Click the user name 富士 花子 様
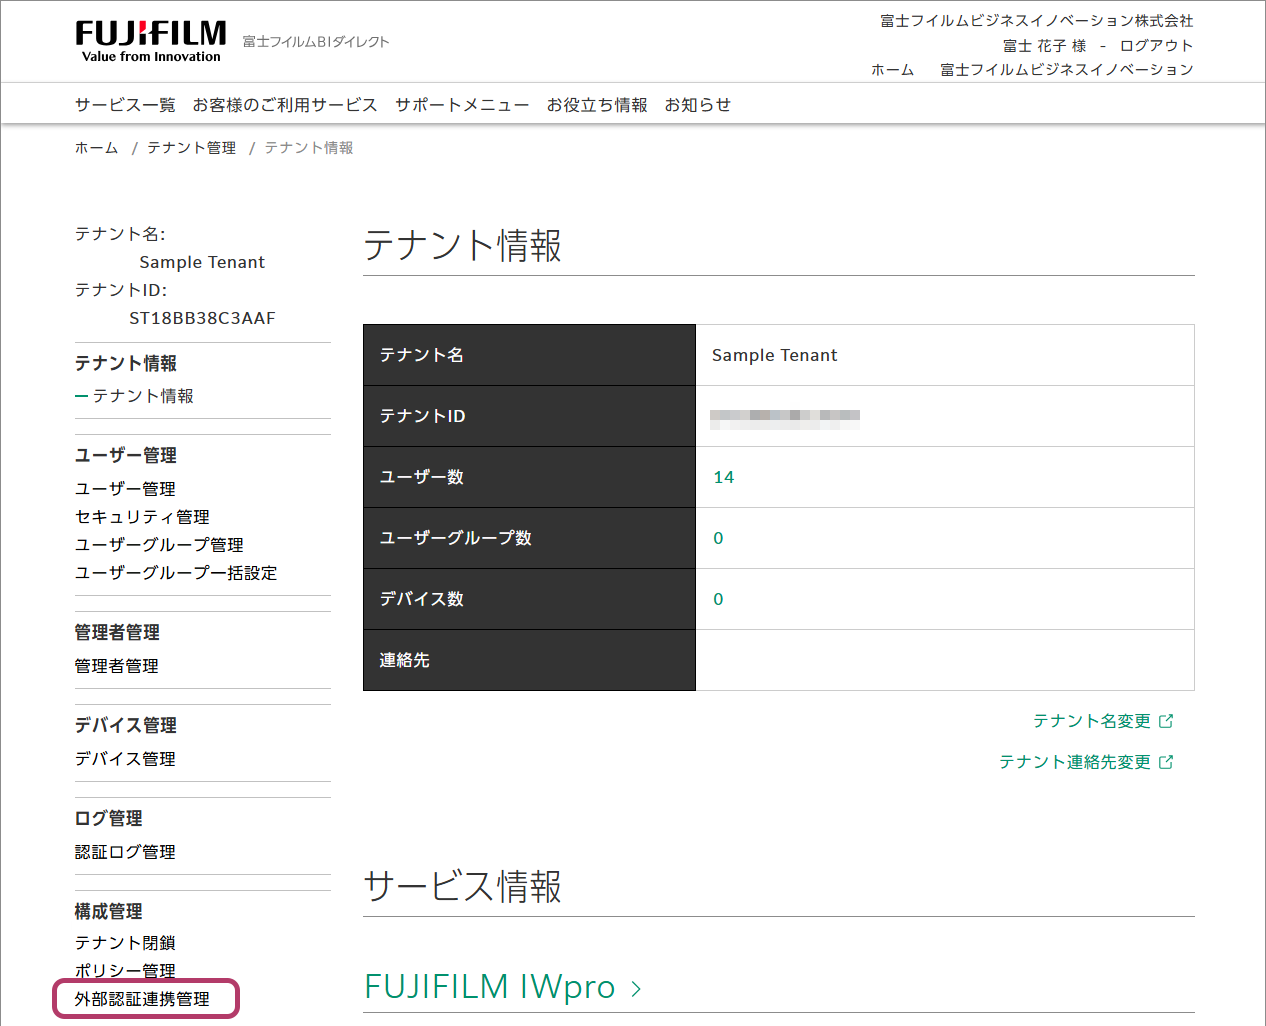 tap(1044, 46)
